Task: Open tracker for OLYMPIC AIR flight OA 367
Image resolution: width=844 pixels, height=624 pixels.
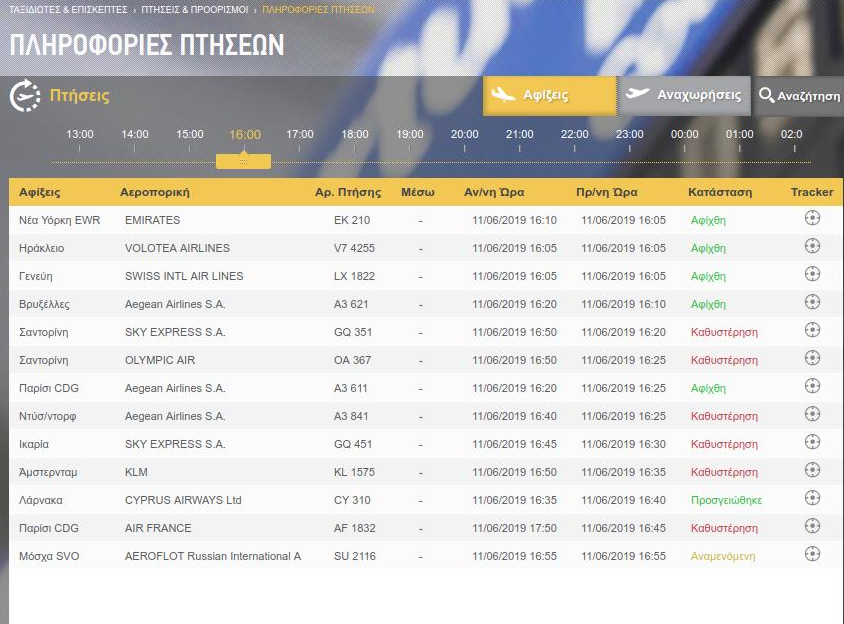Action: 812,358
